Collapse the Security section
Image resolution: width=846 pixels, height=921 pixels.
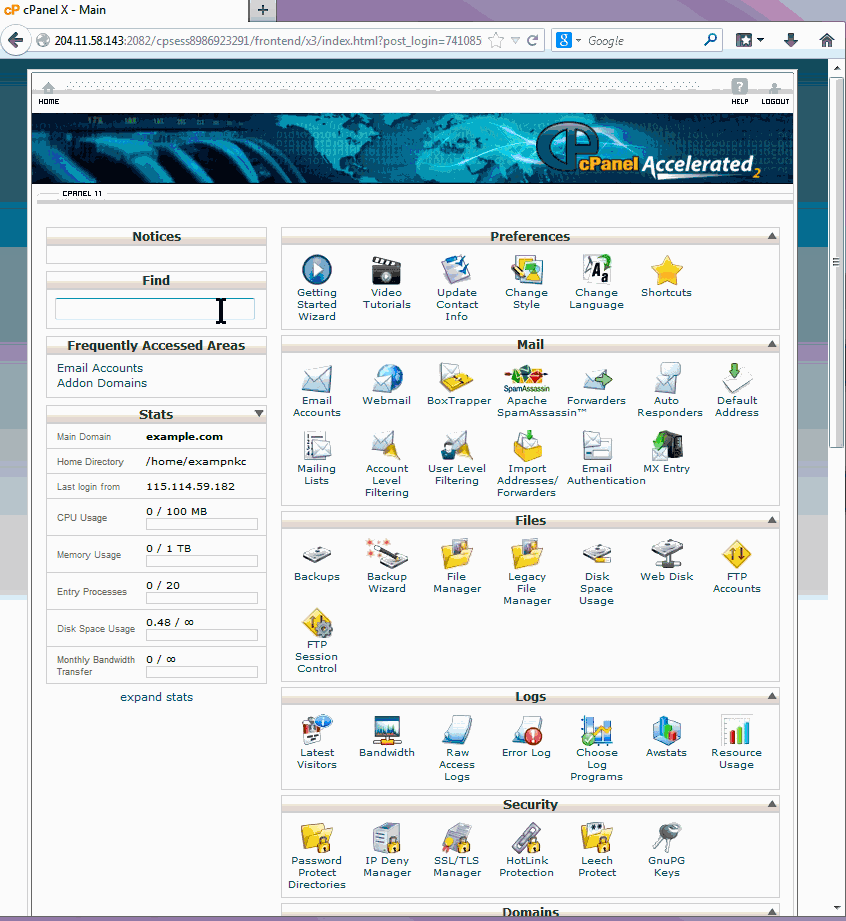pos(771,805)
